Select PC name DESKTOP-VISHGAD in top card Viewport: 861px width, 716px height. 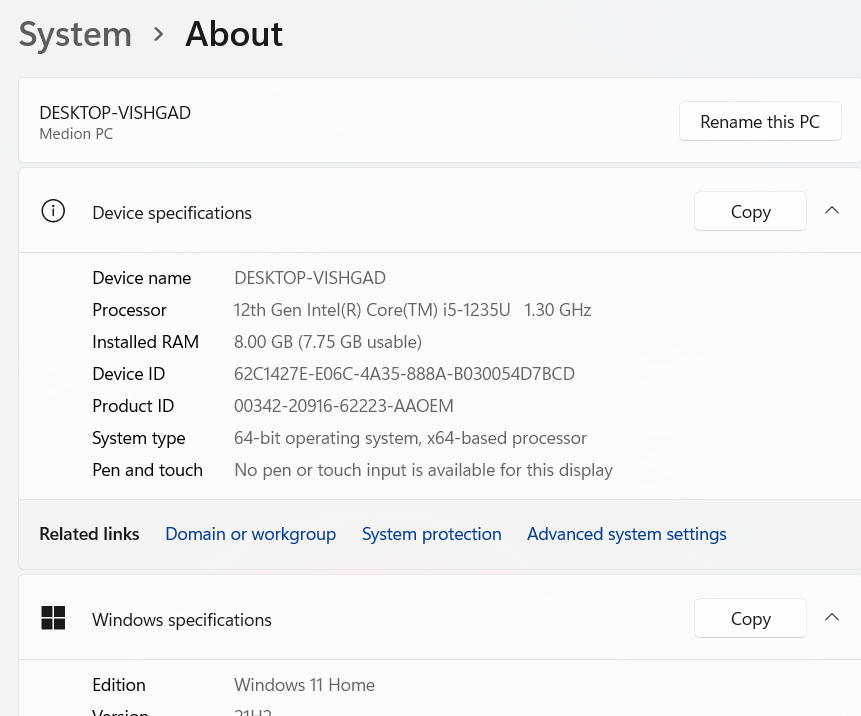click(115, 113)
